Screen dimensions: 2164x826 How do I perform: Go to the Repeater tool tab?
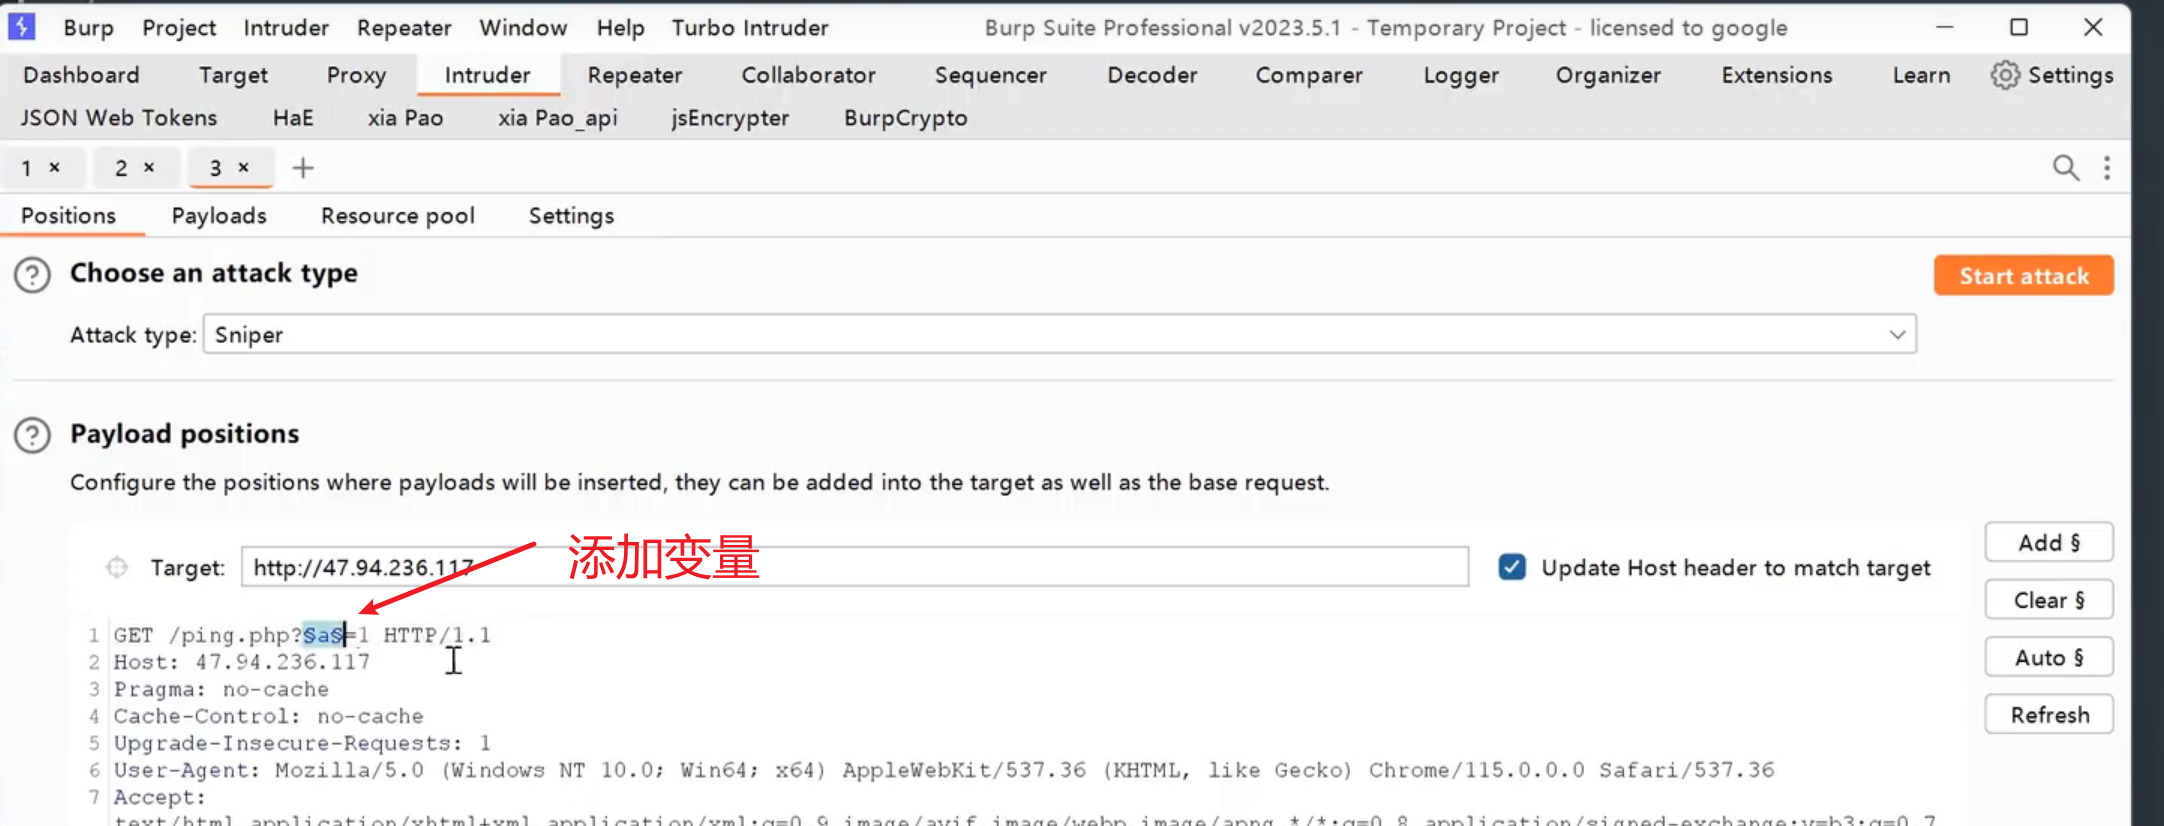pyautogui.click(x=634, y=75)
